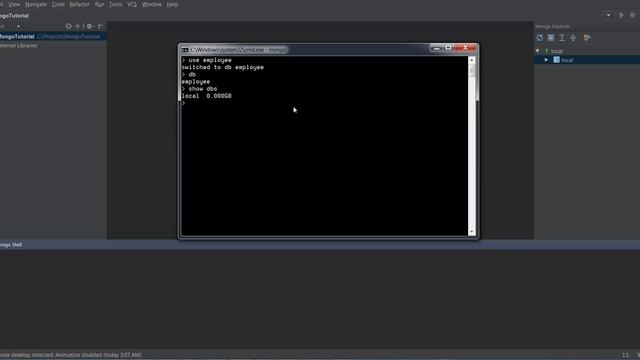Image resolution: width=640 pixels, height=360 pixels.
Task: Click the cmd window vertical scrollbar thumb
Action: (472, 71)
